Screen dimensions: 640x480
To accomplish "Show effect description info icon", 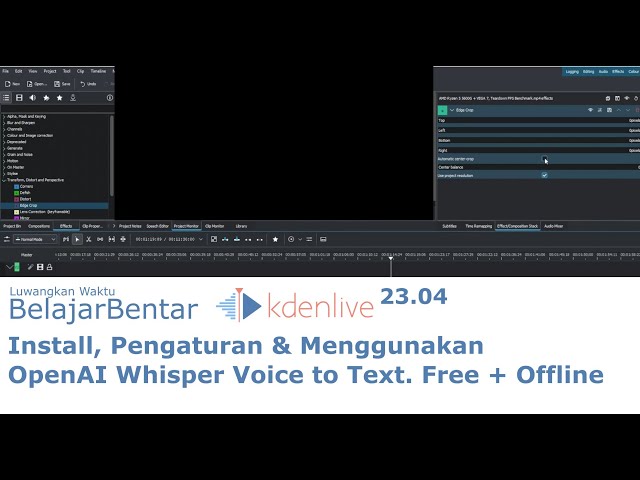I will 109,98.
